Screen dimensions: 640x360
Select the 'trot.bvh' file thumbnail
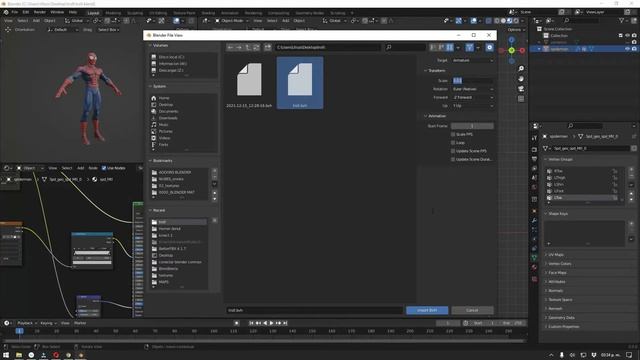click(x=300, y=83)
